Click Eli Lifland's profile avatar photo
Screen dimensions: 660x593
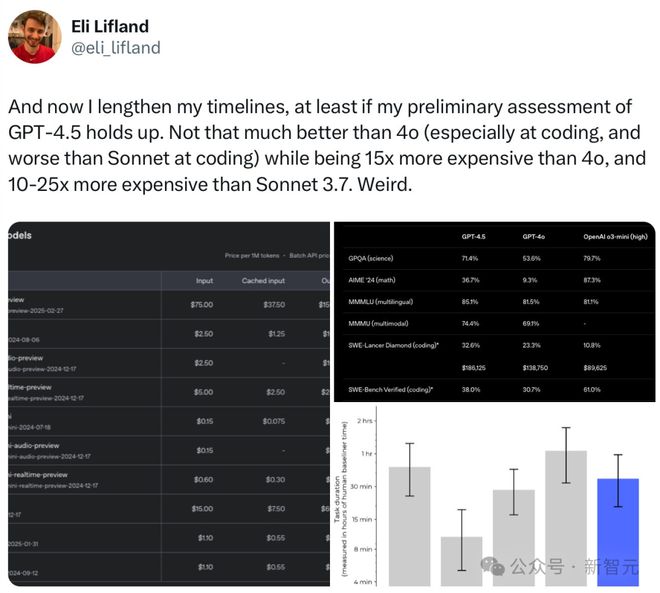pos(35,37)
